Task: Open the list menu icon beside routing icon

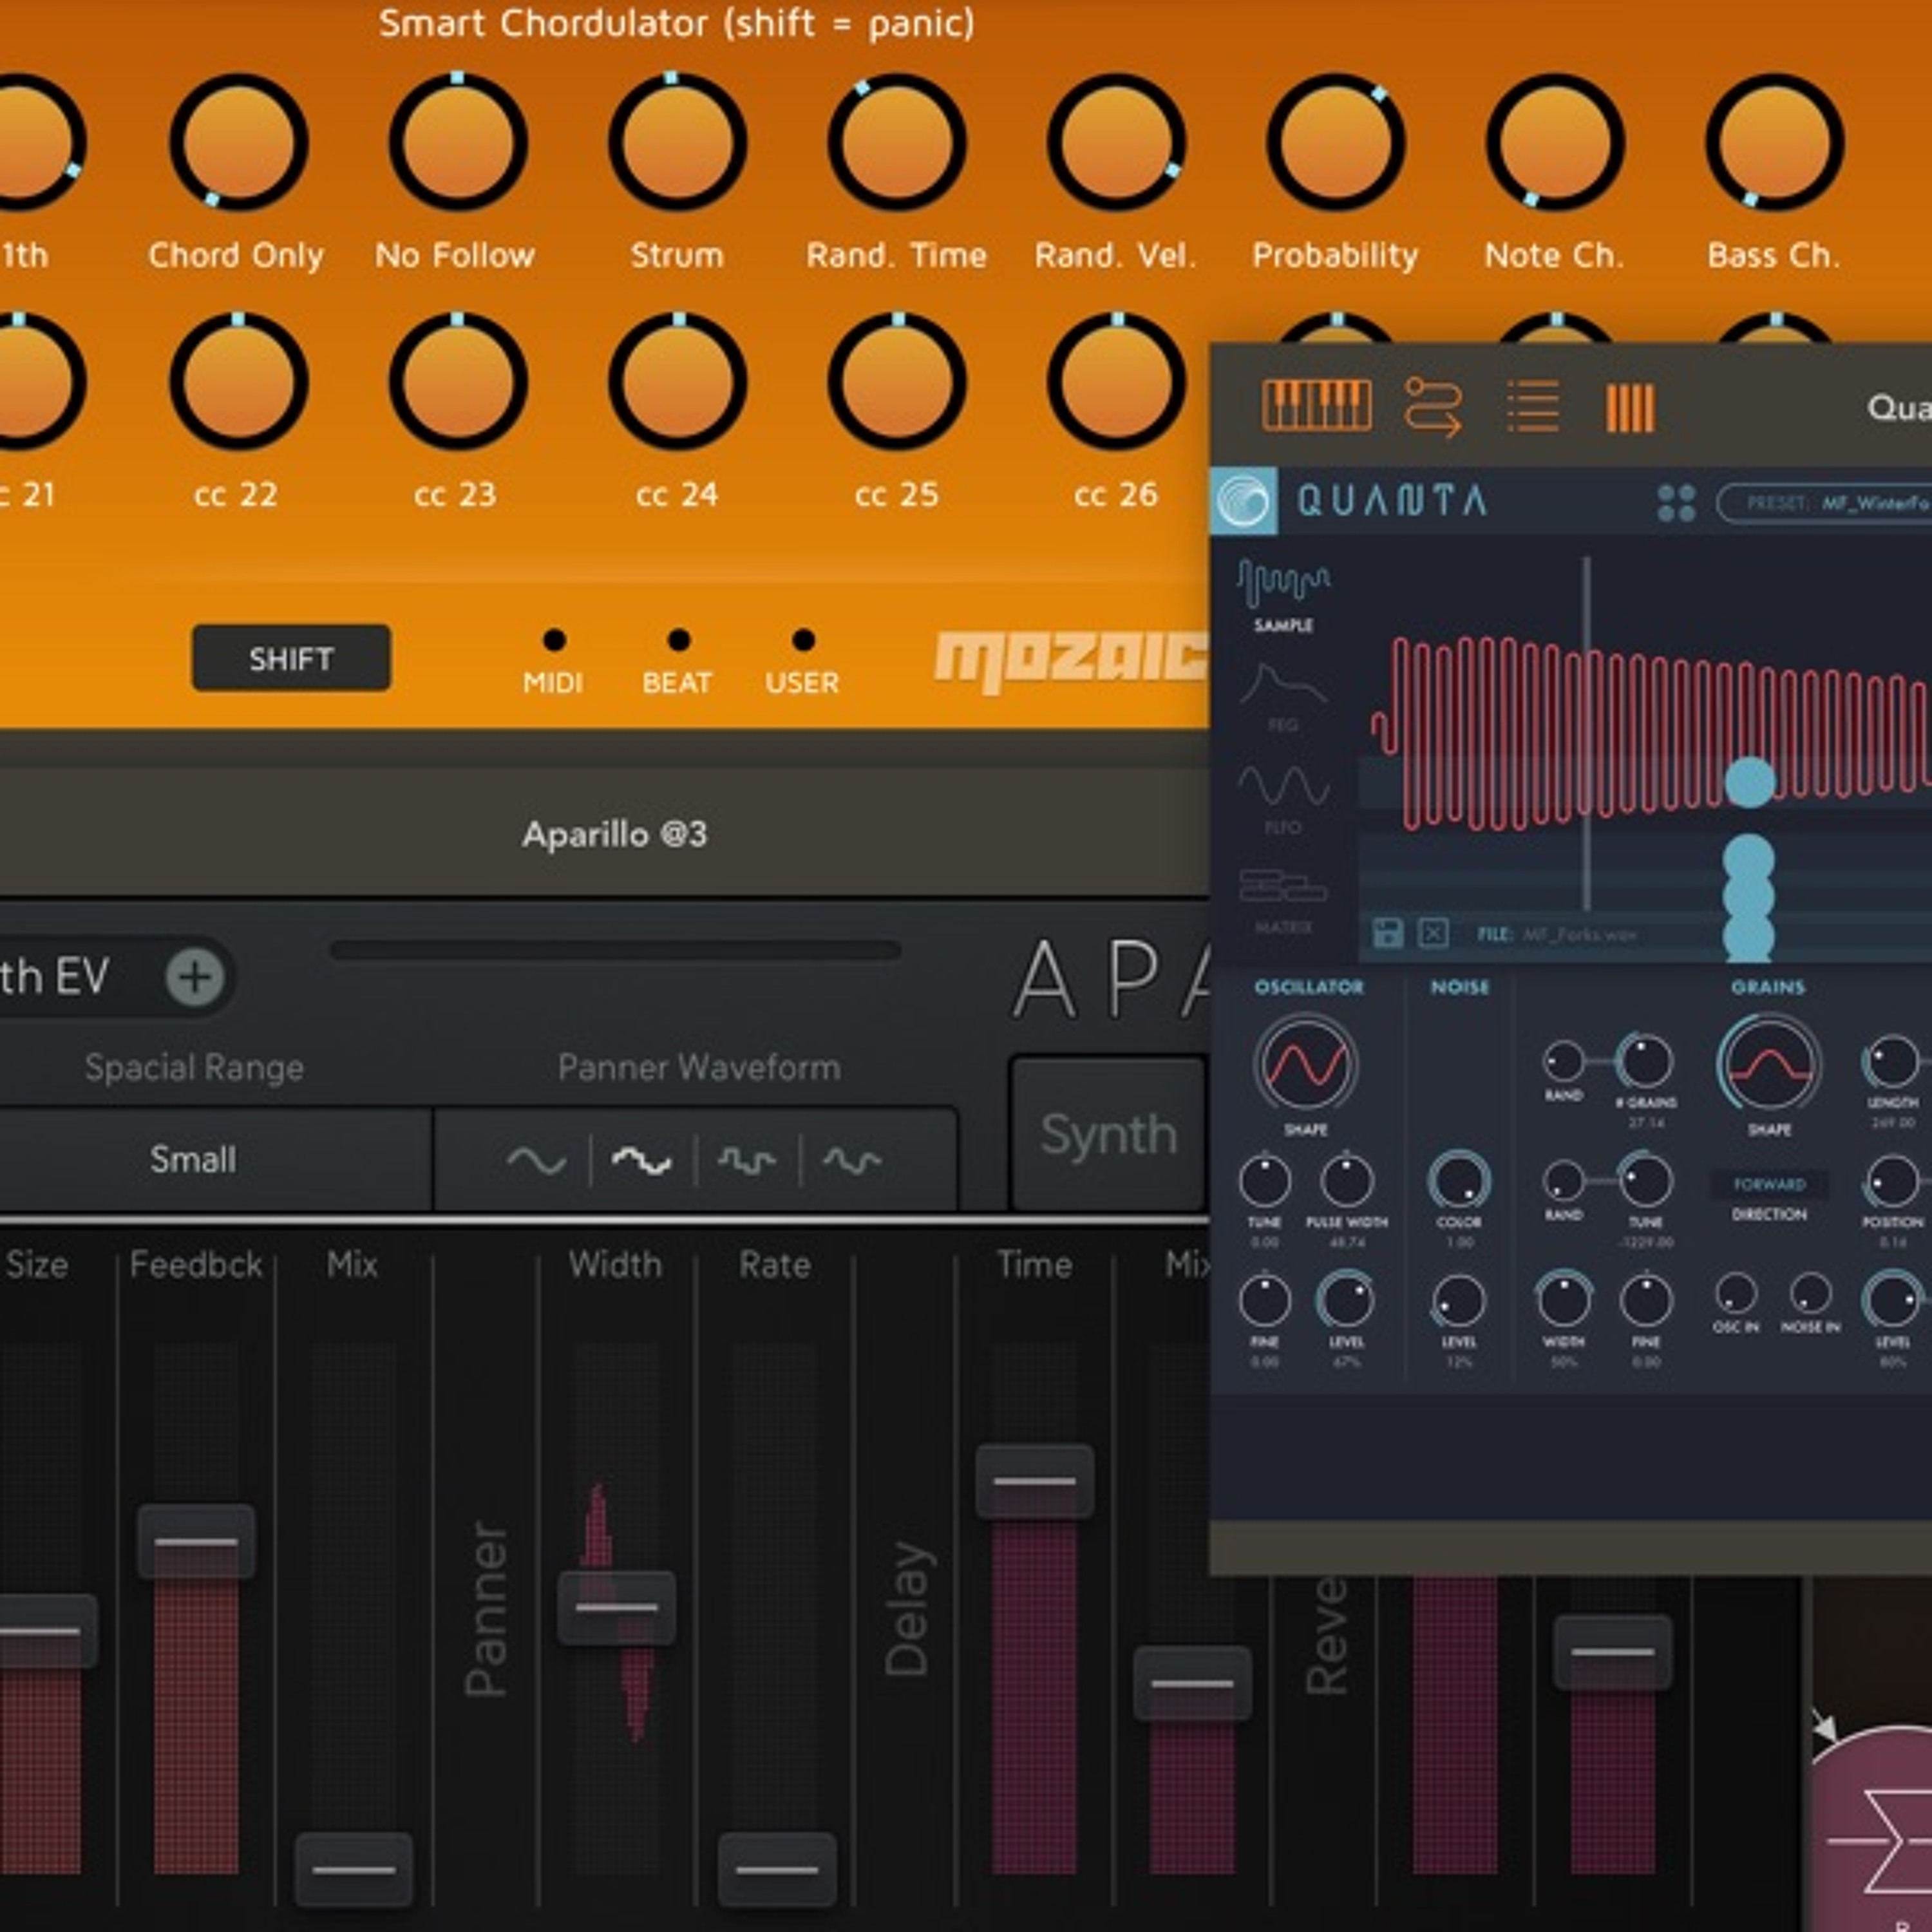Action: (x=1532, y=406)
